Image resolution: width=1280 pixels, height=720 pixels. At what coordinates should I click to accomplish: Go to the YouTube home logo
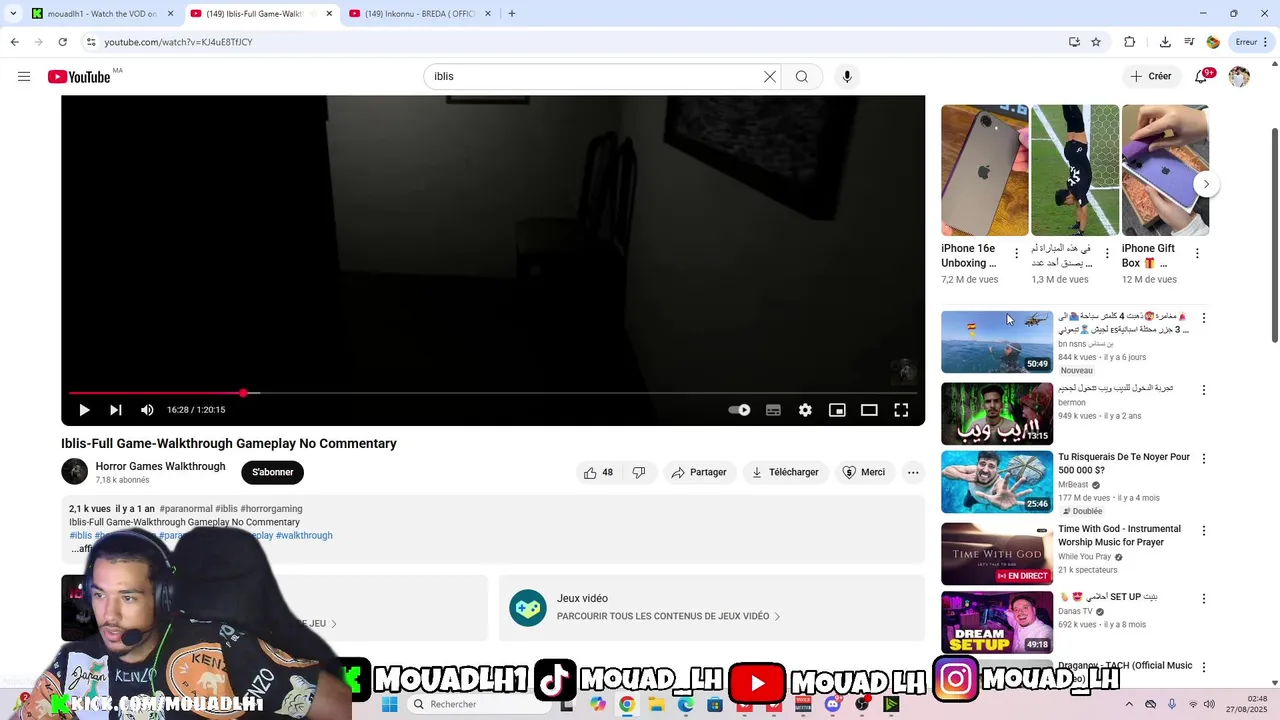(x=79, y=77)
